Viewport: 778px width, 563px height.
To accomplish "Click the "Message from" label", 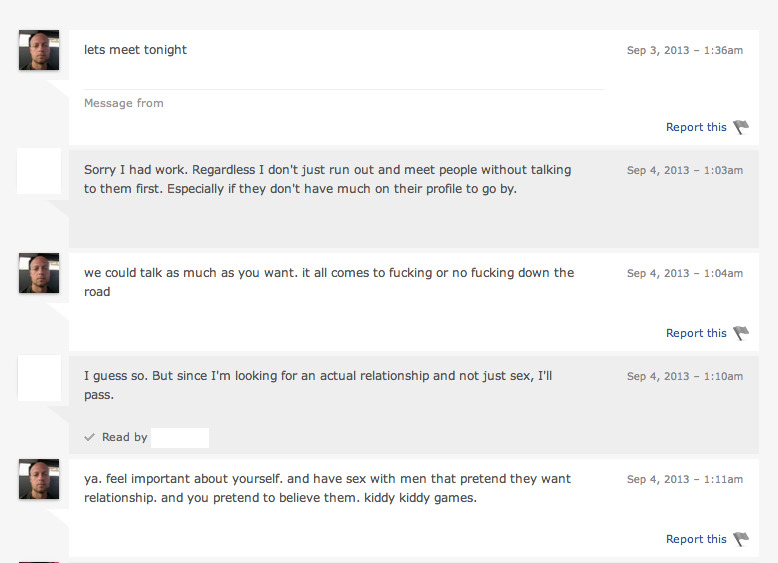I will [x=123, y=103].
